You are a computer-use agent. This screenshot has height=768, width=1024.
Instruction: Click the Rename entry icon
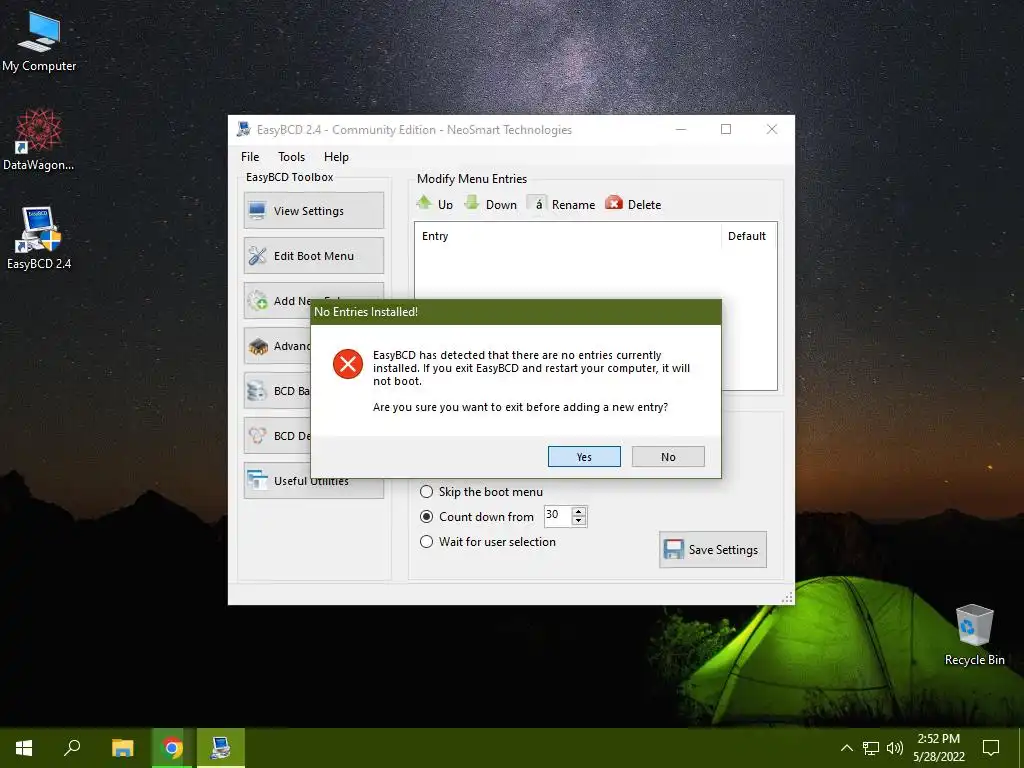click(537, 204)
